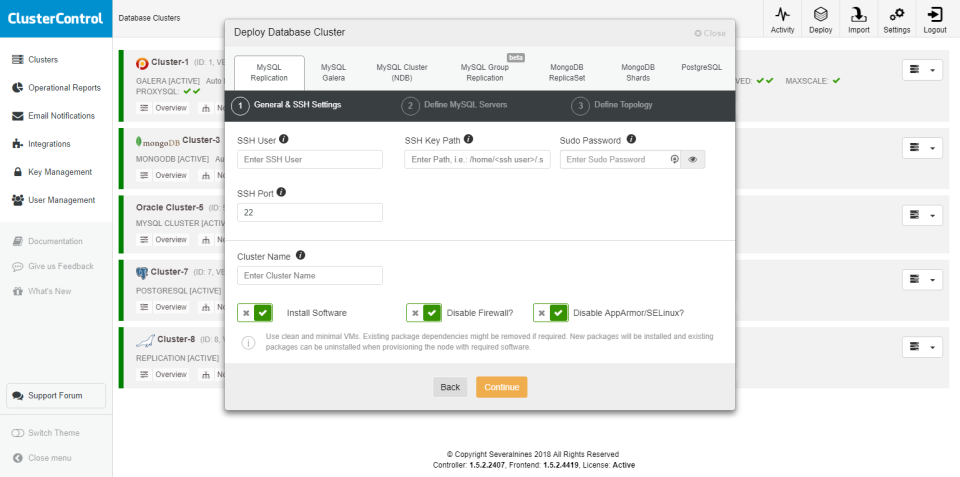Select the MySQL Replication tab
The image size is (960, 477).
coord(269,73)
